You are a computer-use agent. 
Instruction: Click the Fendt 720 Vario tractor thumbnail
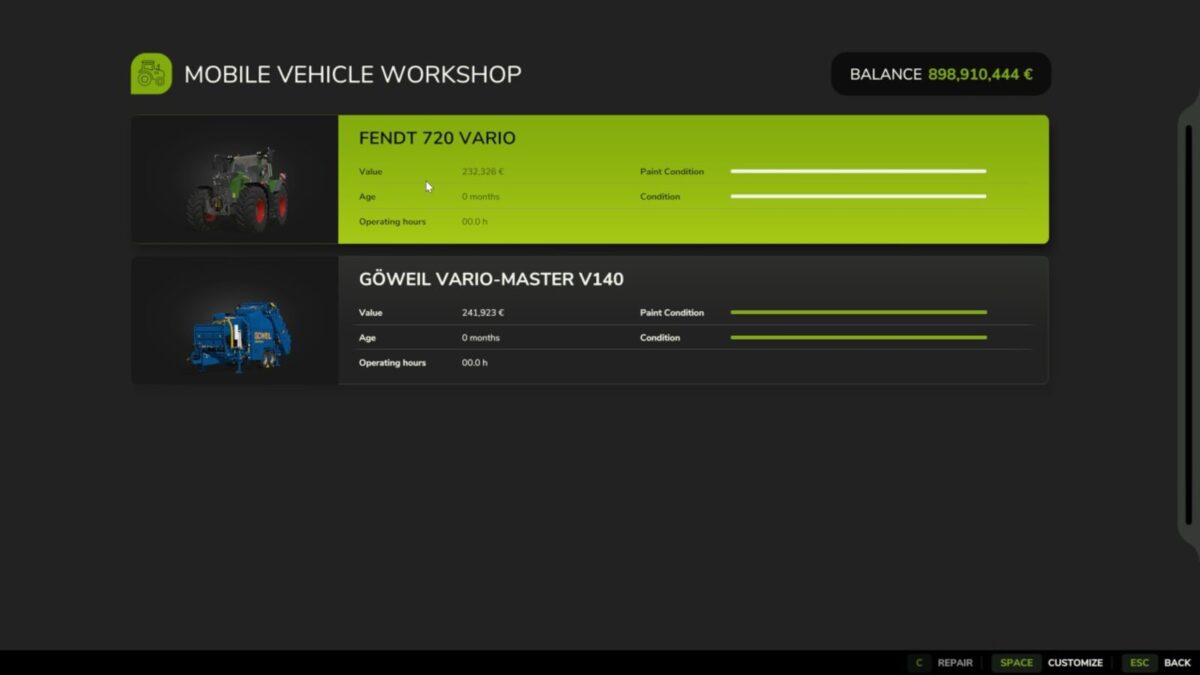(x=235, y=180)
